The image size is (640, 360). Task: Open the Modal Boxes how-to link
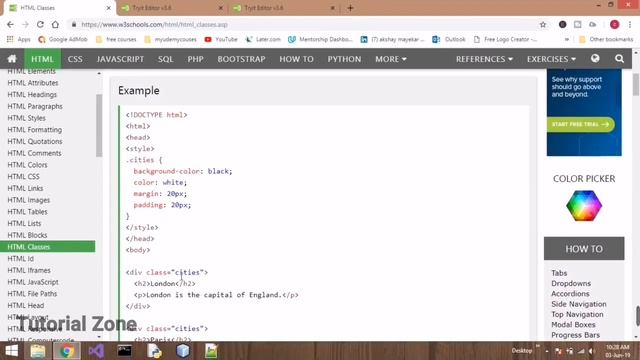573,324
